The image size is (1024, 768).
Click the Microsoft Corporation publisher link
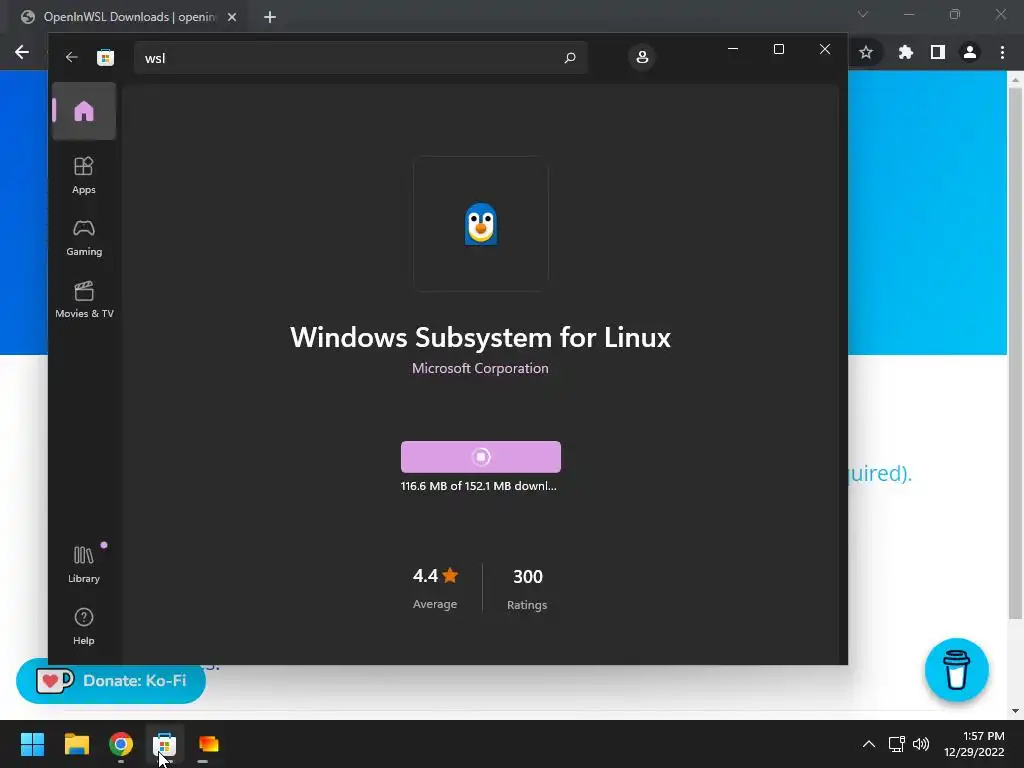480,368
